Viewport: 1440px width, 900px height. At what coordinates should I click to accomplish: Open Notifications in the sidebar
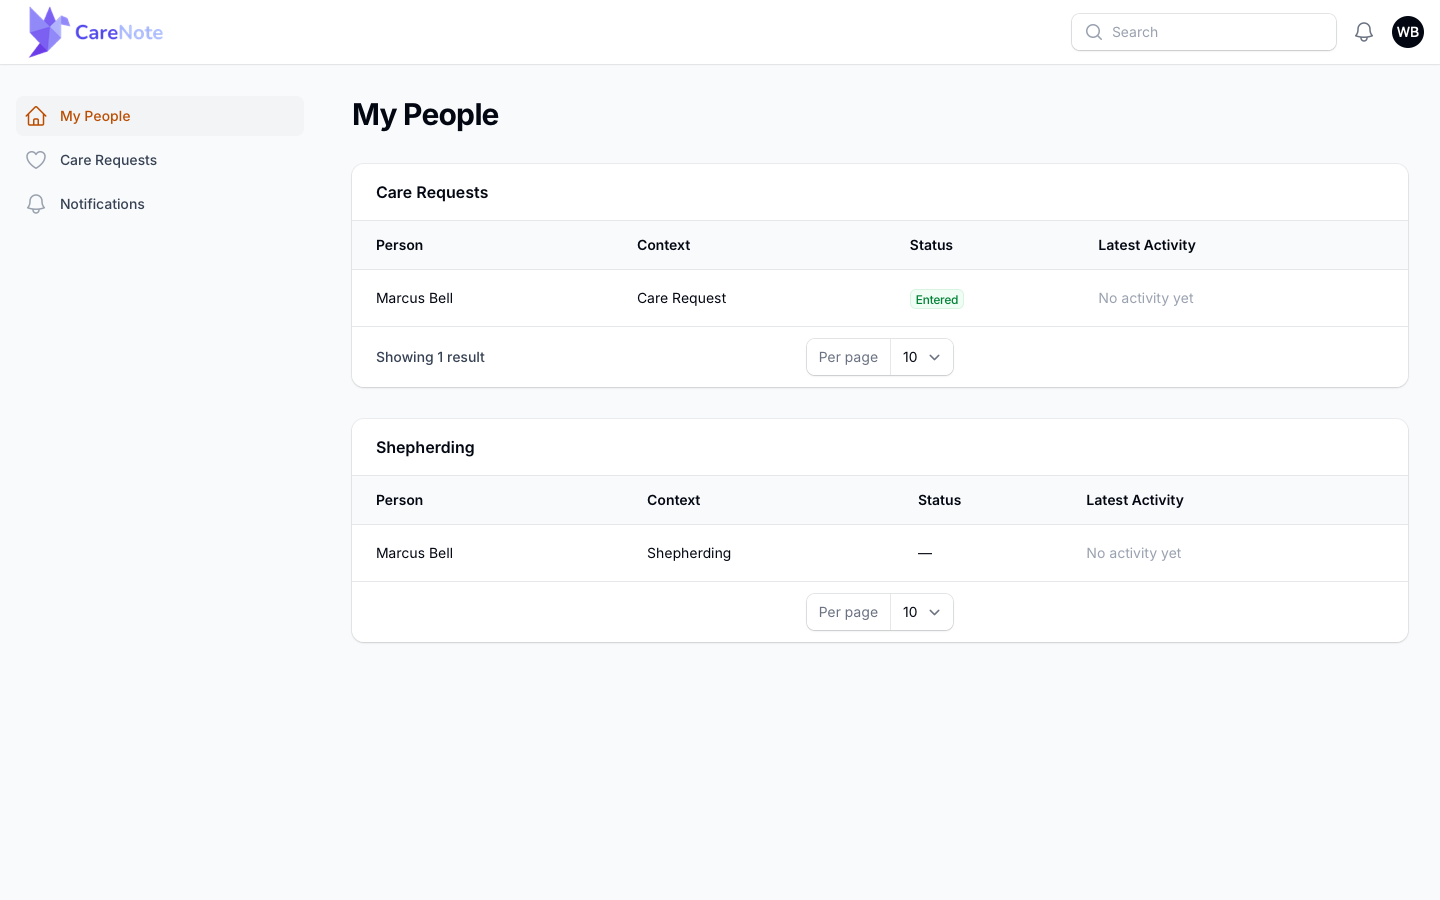pyautogui.click(x=160, y=204)
